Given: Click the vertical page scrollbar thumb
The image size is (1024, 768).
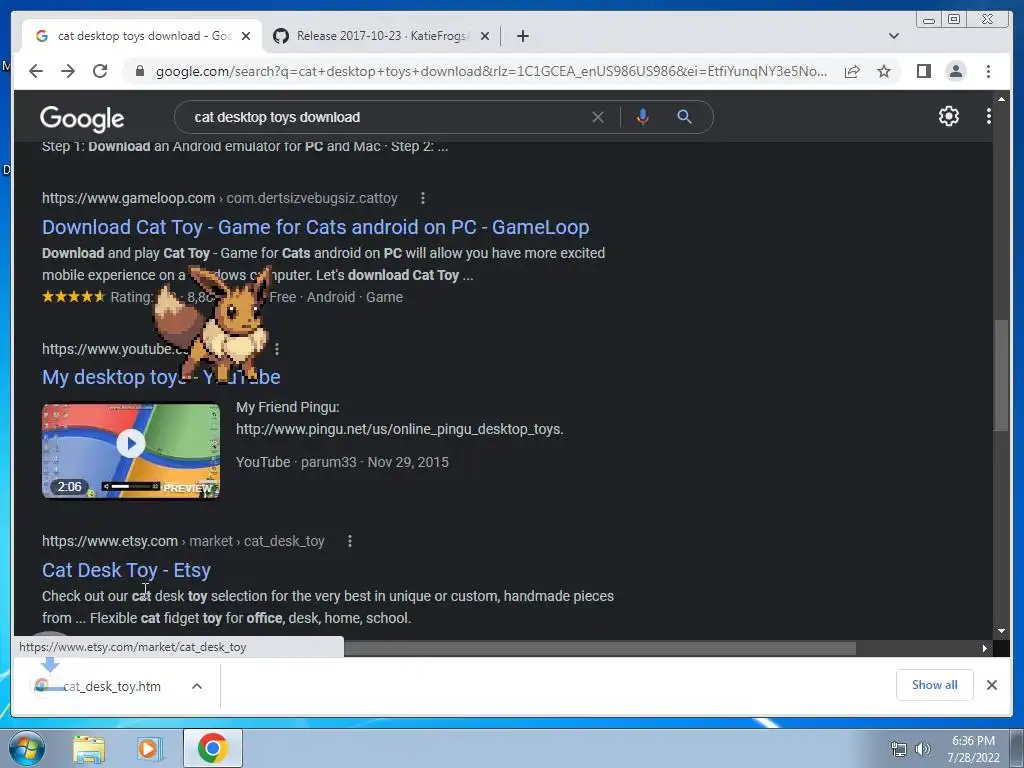Looking at the screenshot, I should click(1000, 375).
